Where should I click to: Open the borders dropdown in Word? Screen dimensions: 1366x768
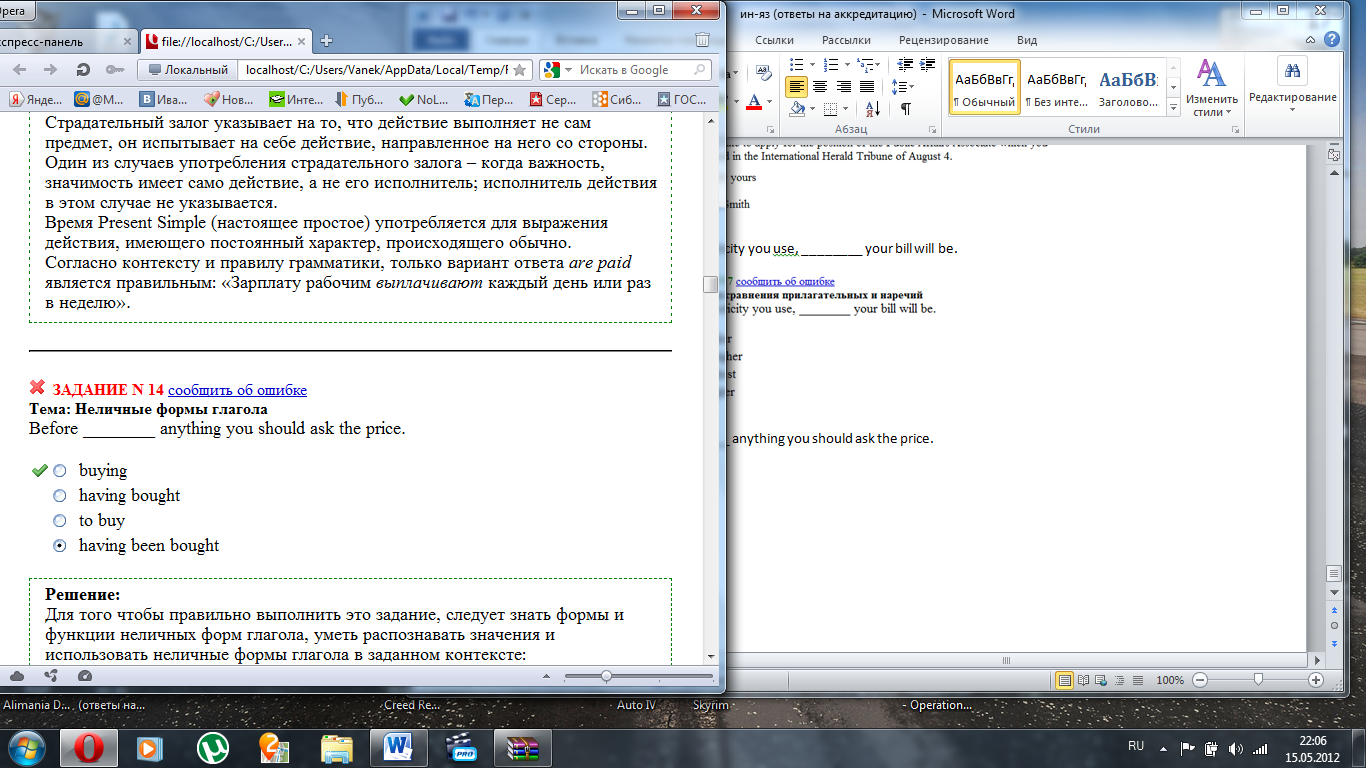(845, 109)
